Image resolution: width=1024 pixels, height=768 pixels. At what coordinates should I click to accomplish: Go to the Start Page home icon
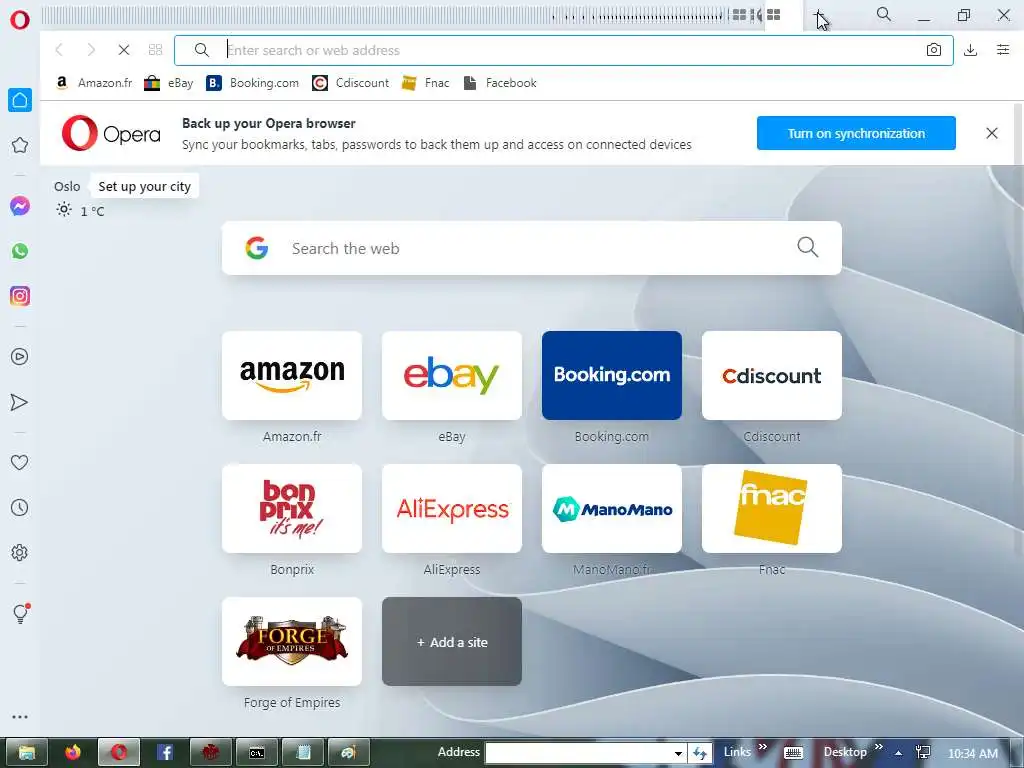[x=20, y=100]
